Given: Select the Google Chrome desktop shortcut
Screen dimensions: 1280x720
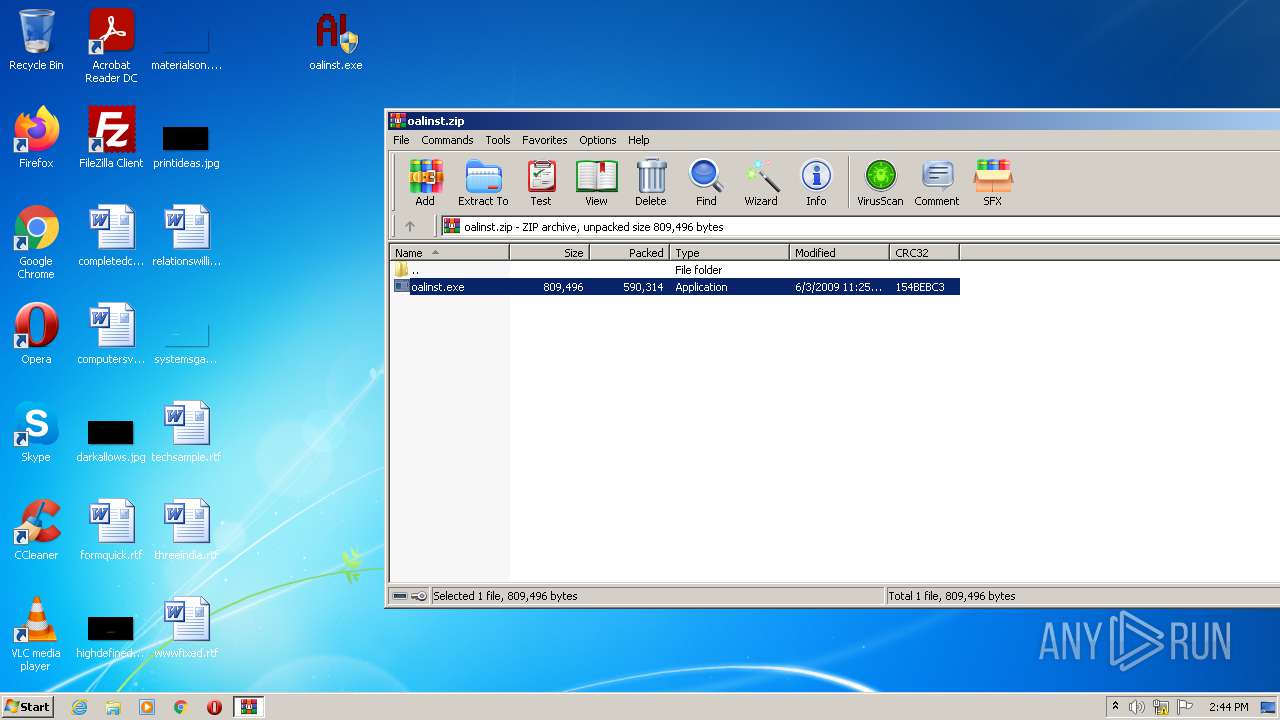Looking at the screenshot, I should (36, 242).
